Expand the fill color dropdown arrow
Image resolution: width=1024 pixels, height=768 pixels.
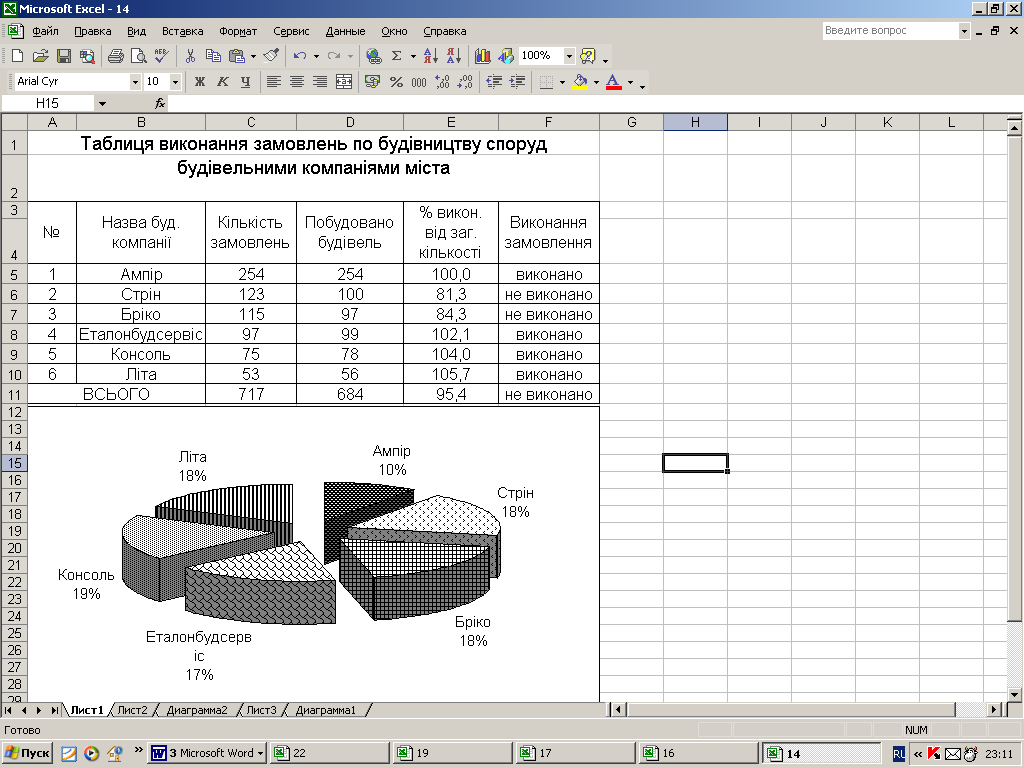[x=596, y=82]
